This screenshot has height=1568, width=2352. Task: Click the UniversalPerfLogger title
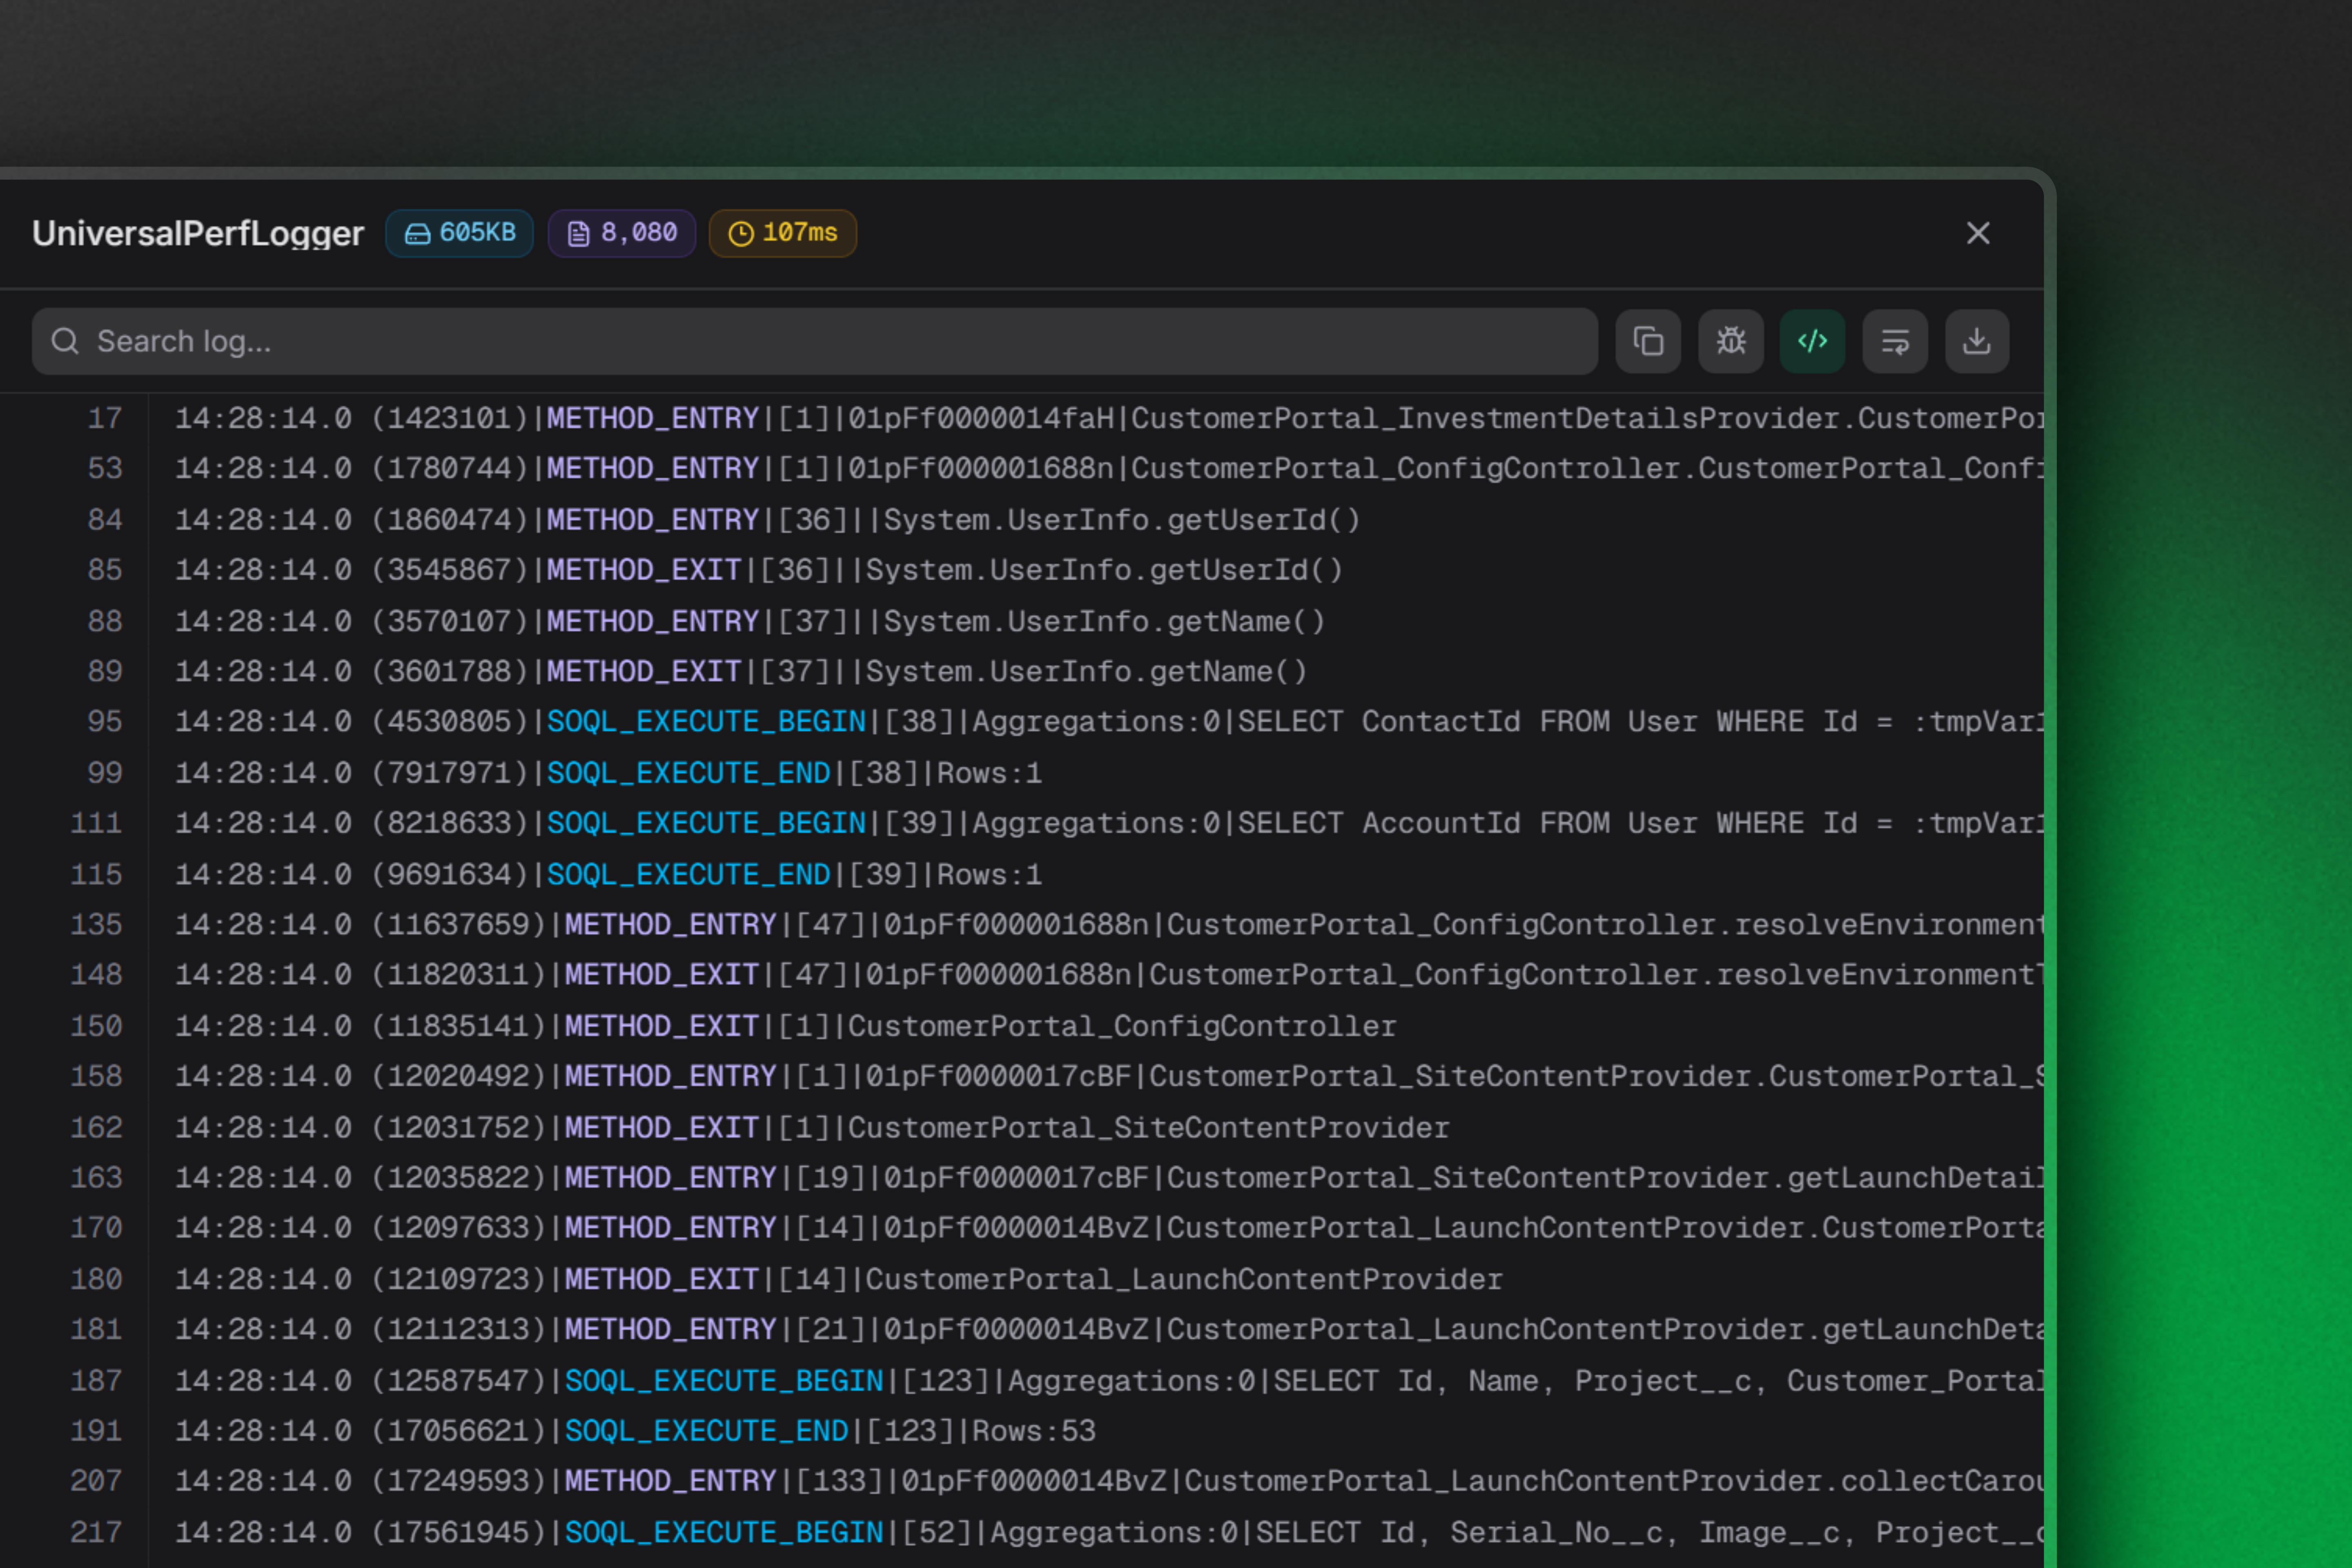(x=198, y=233)
